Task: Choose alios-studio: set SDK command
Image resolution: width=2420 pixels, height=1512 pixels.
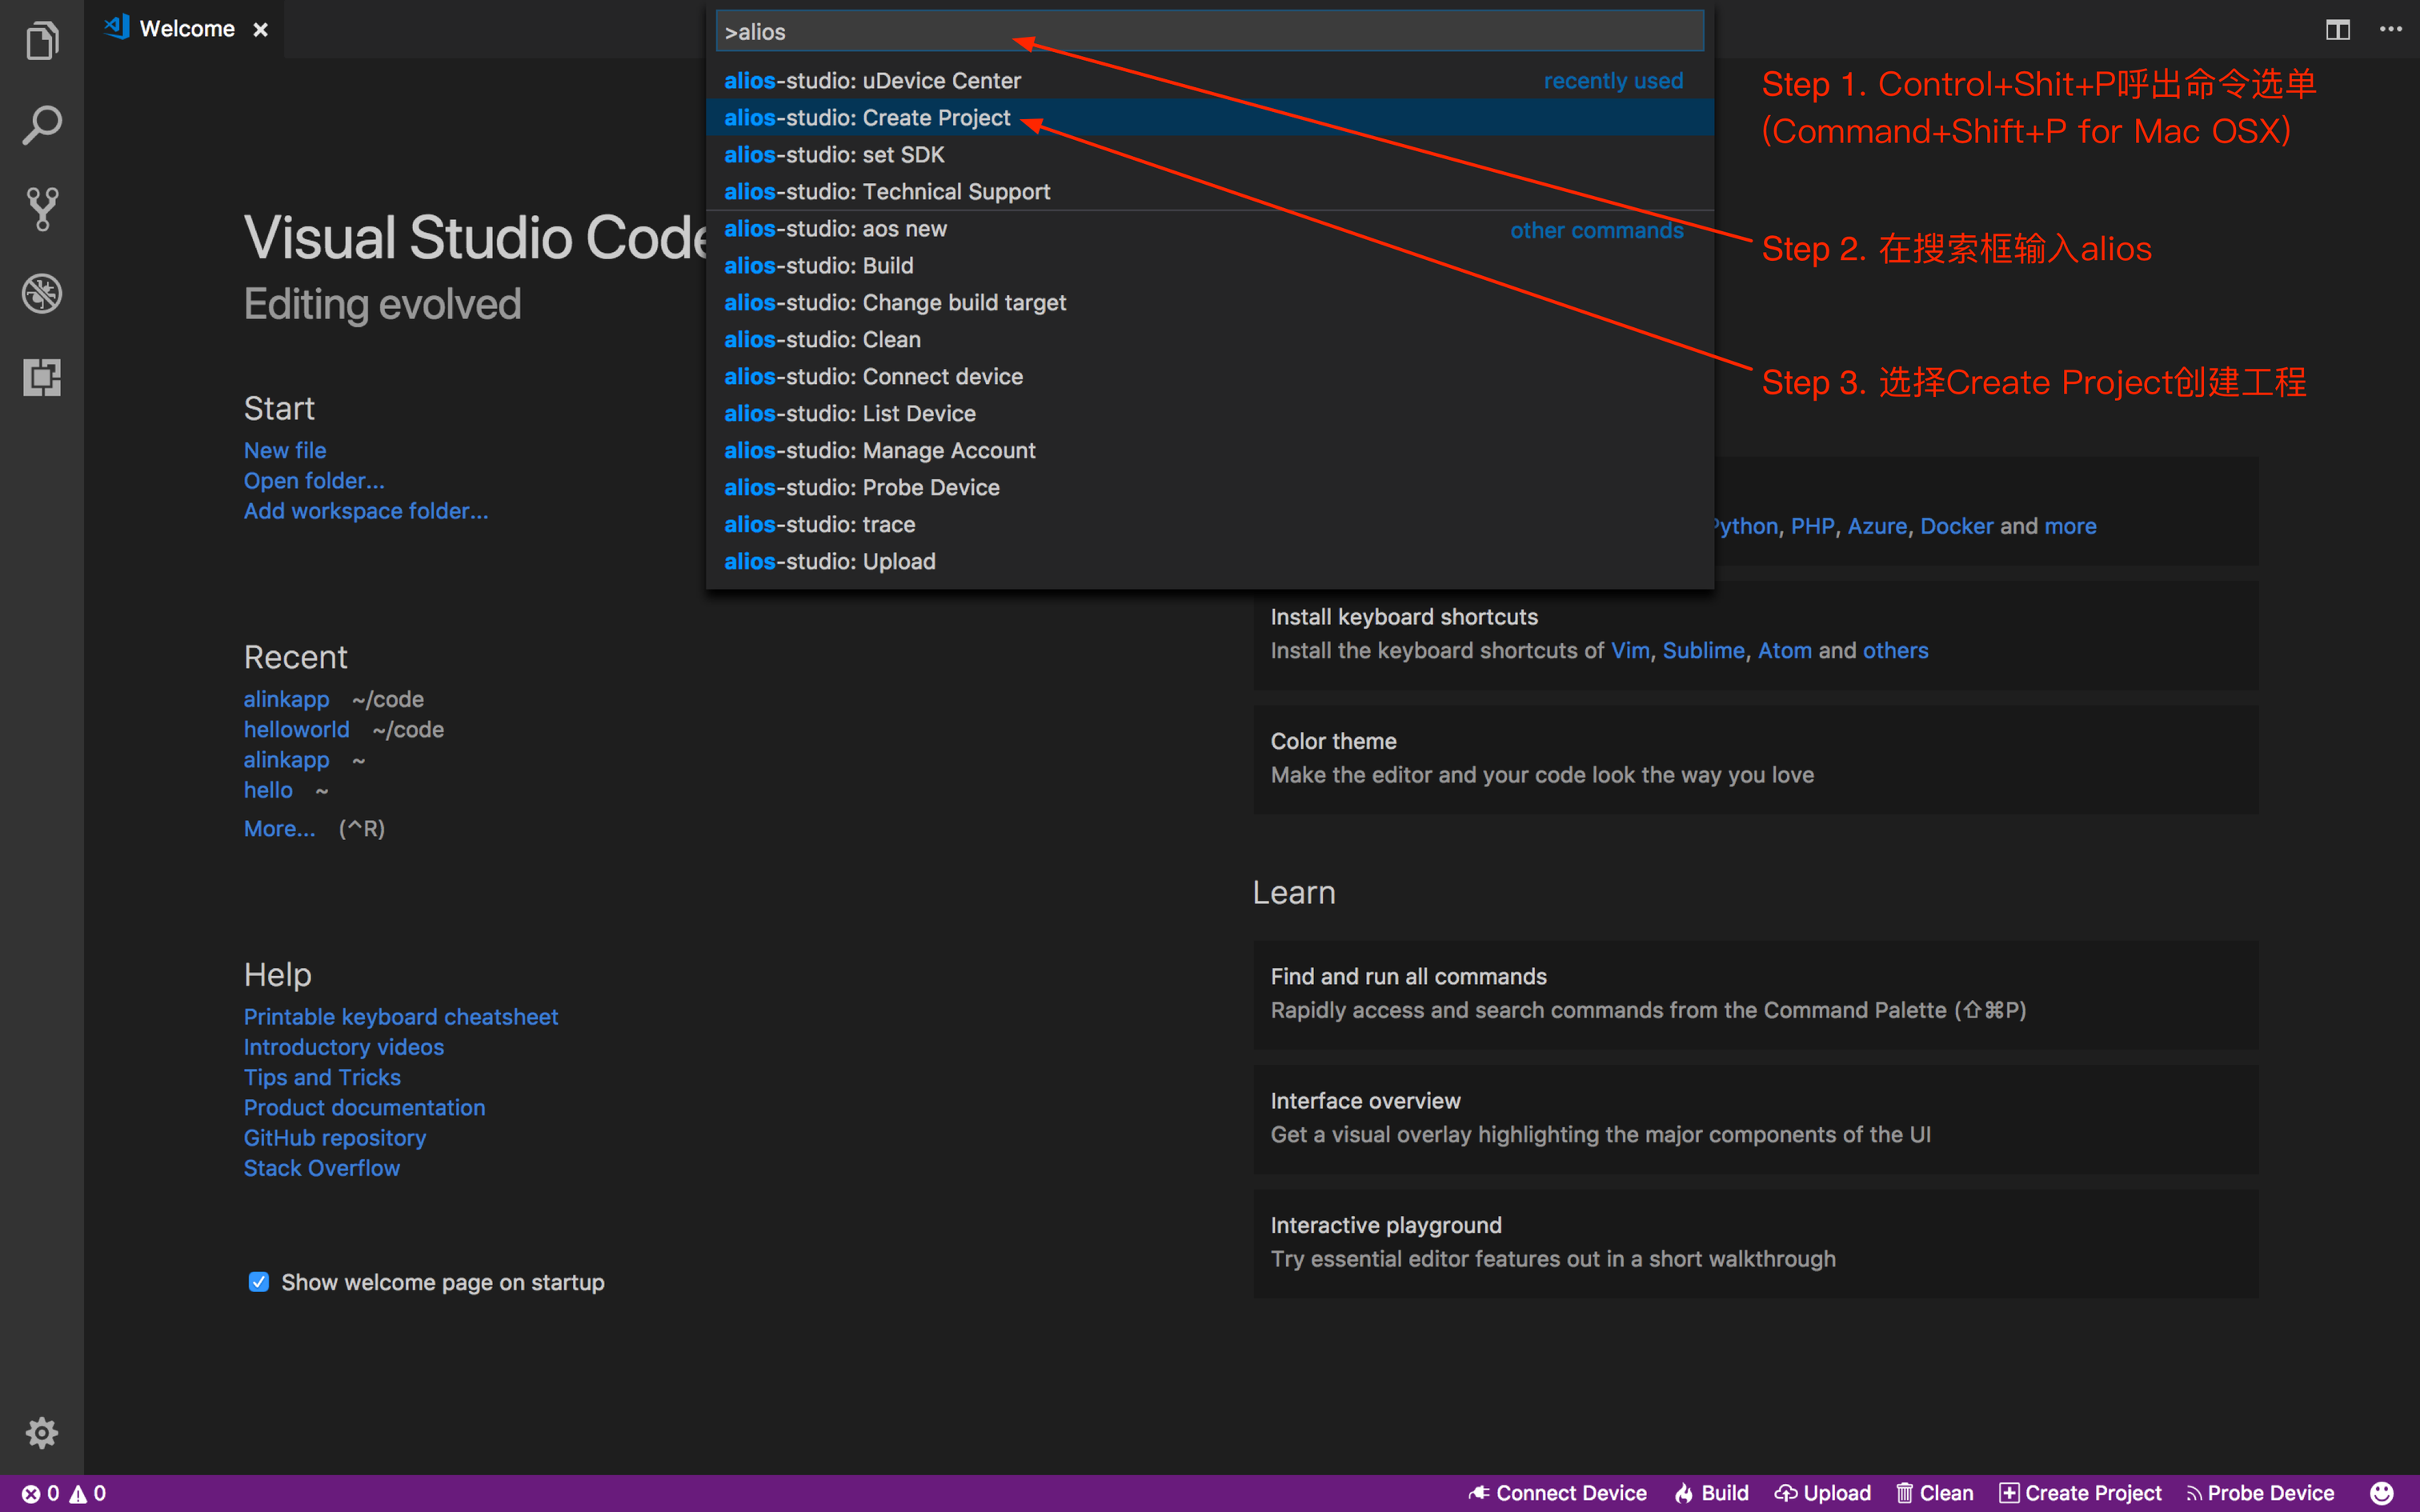Action: tap(834, 155)
